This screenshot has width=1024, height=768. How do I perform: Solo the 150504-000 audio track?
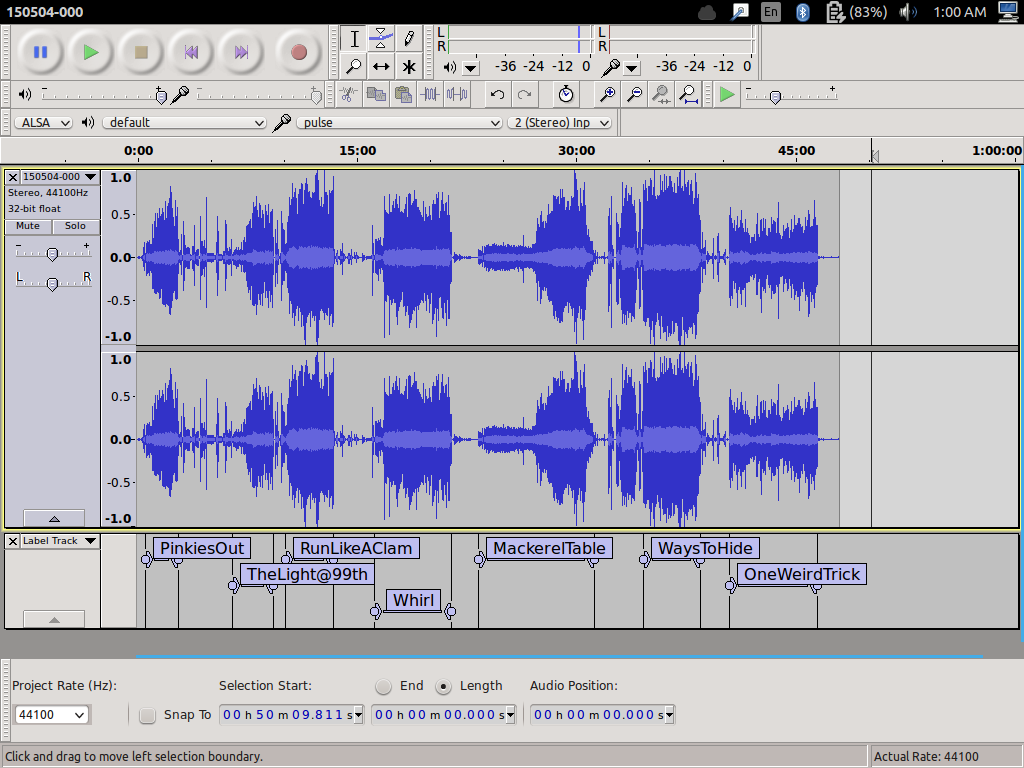click(76, 226)
